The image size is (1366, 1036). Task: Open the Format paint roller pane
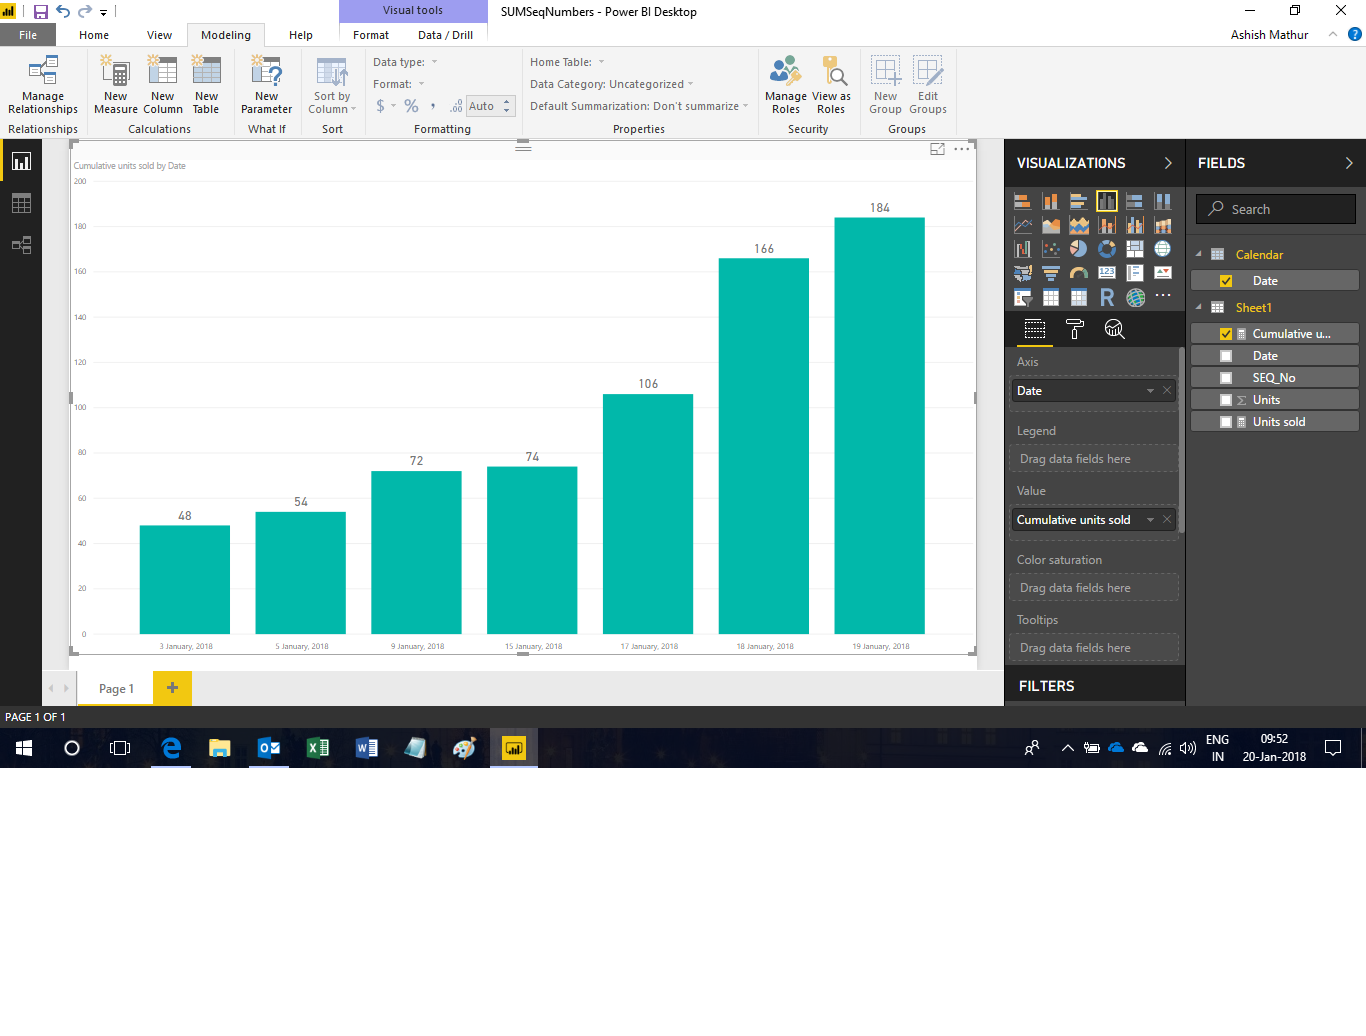(x=1075, y=329)
